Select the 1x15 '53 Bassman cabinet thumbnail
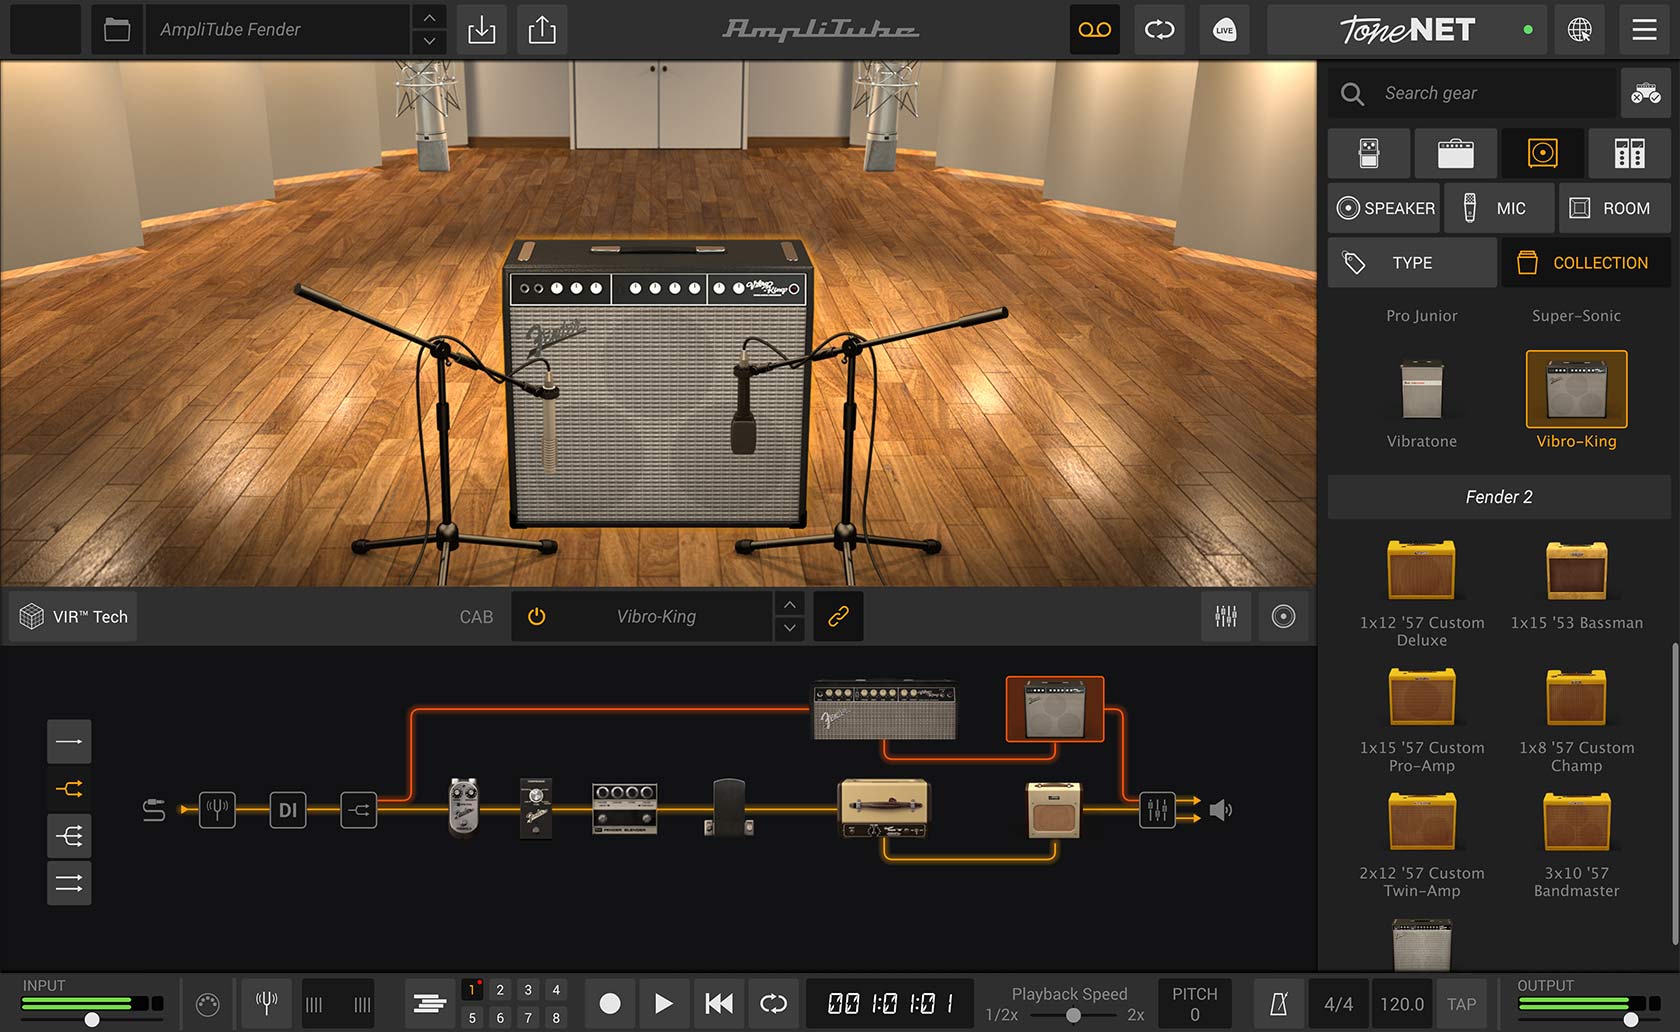Viewport: 1680px width, 1032px height. (x=1576, y=572)
